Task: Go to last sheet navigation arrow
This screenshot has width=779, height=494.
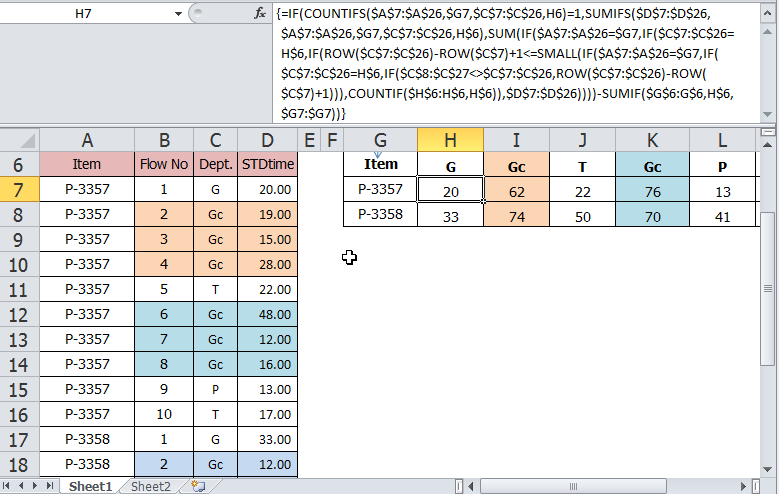Action: (51, 486)
